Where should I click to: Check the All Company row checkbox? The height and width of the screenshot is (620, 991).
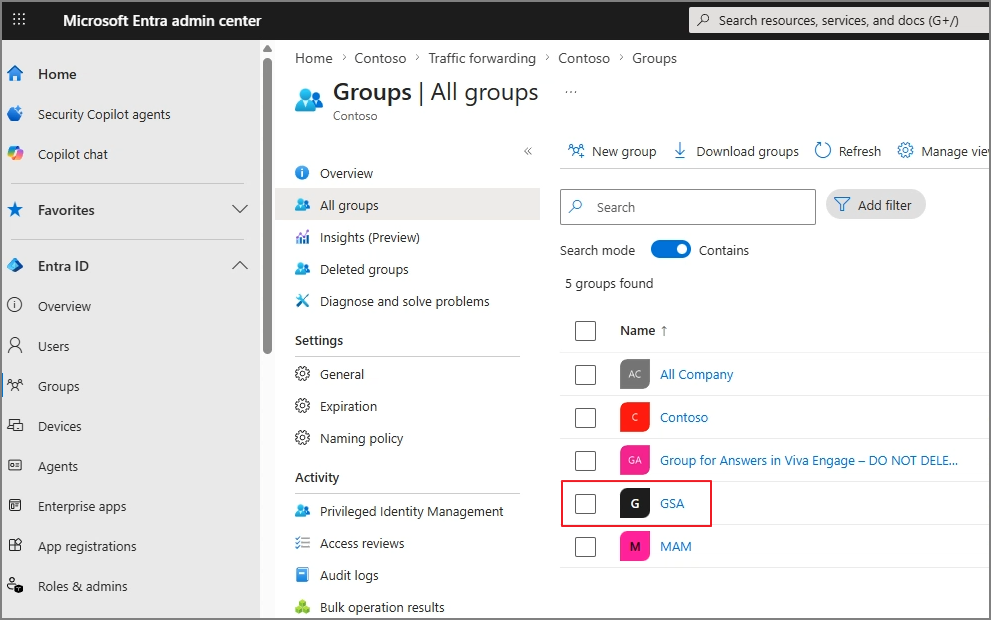click(x=585, y=374)
